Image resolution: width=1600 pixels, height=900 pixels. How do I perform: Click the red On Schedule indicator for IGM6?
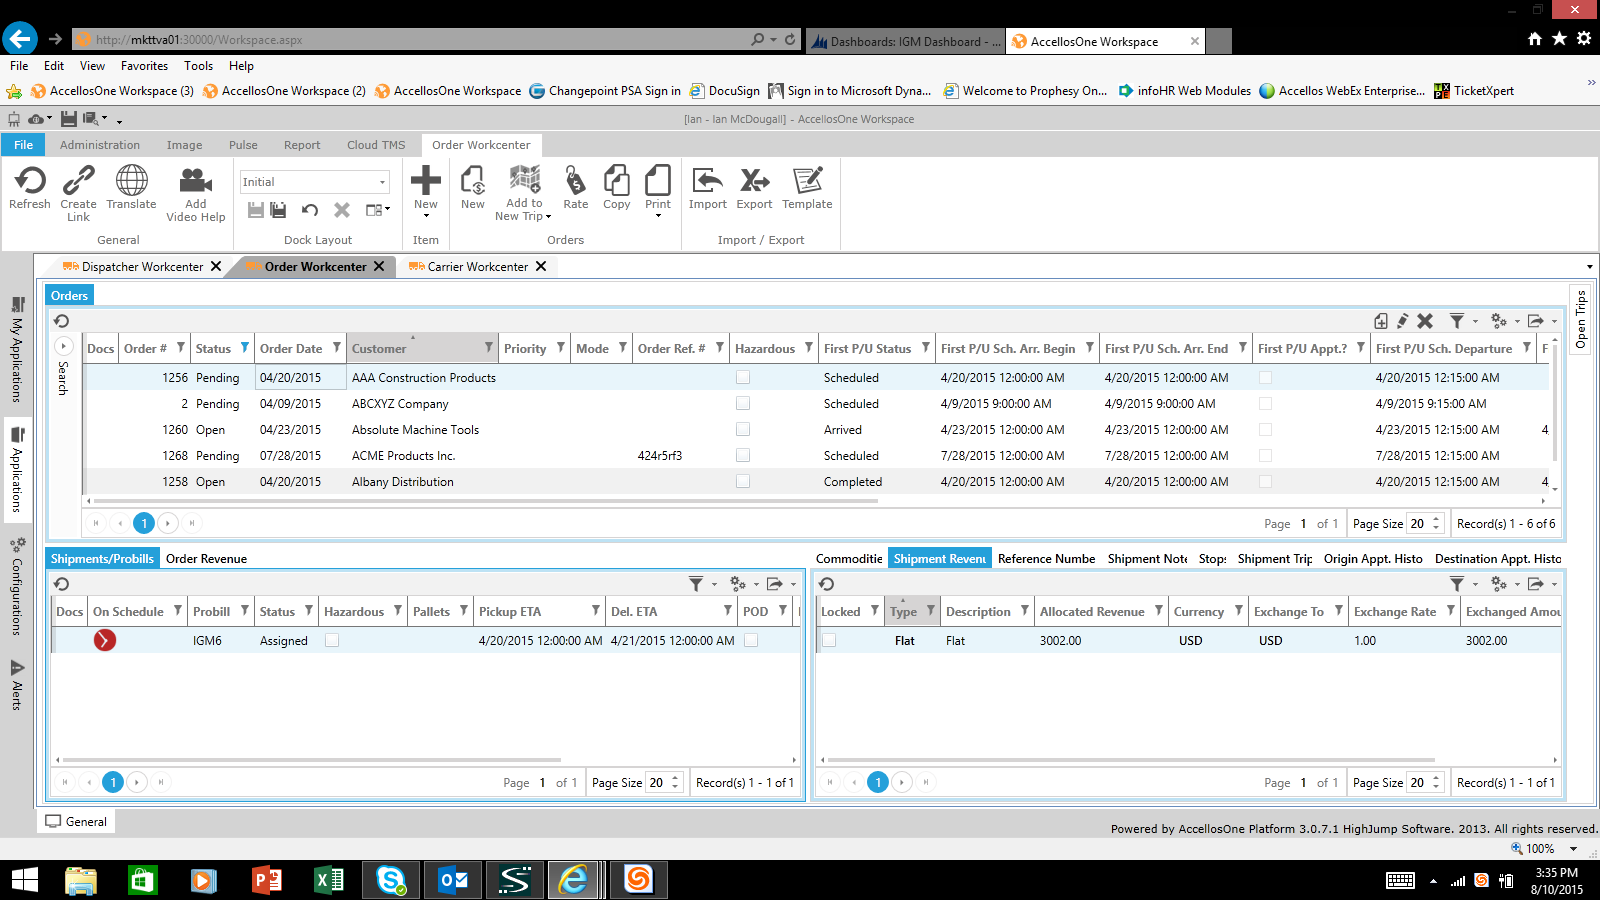coord(105,640)
